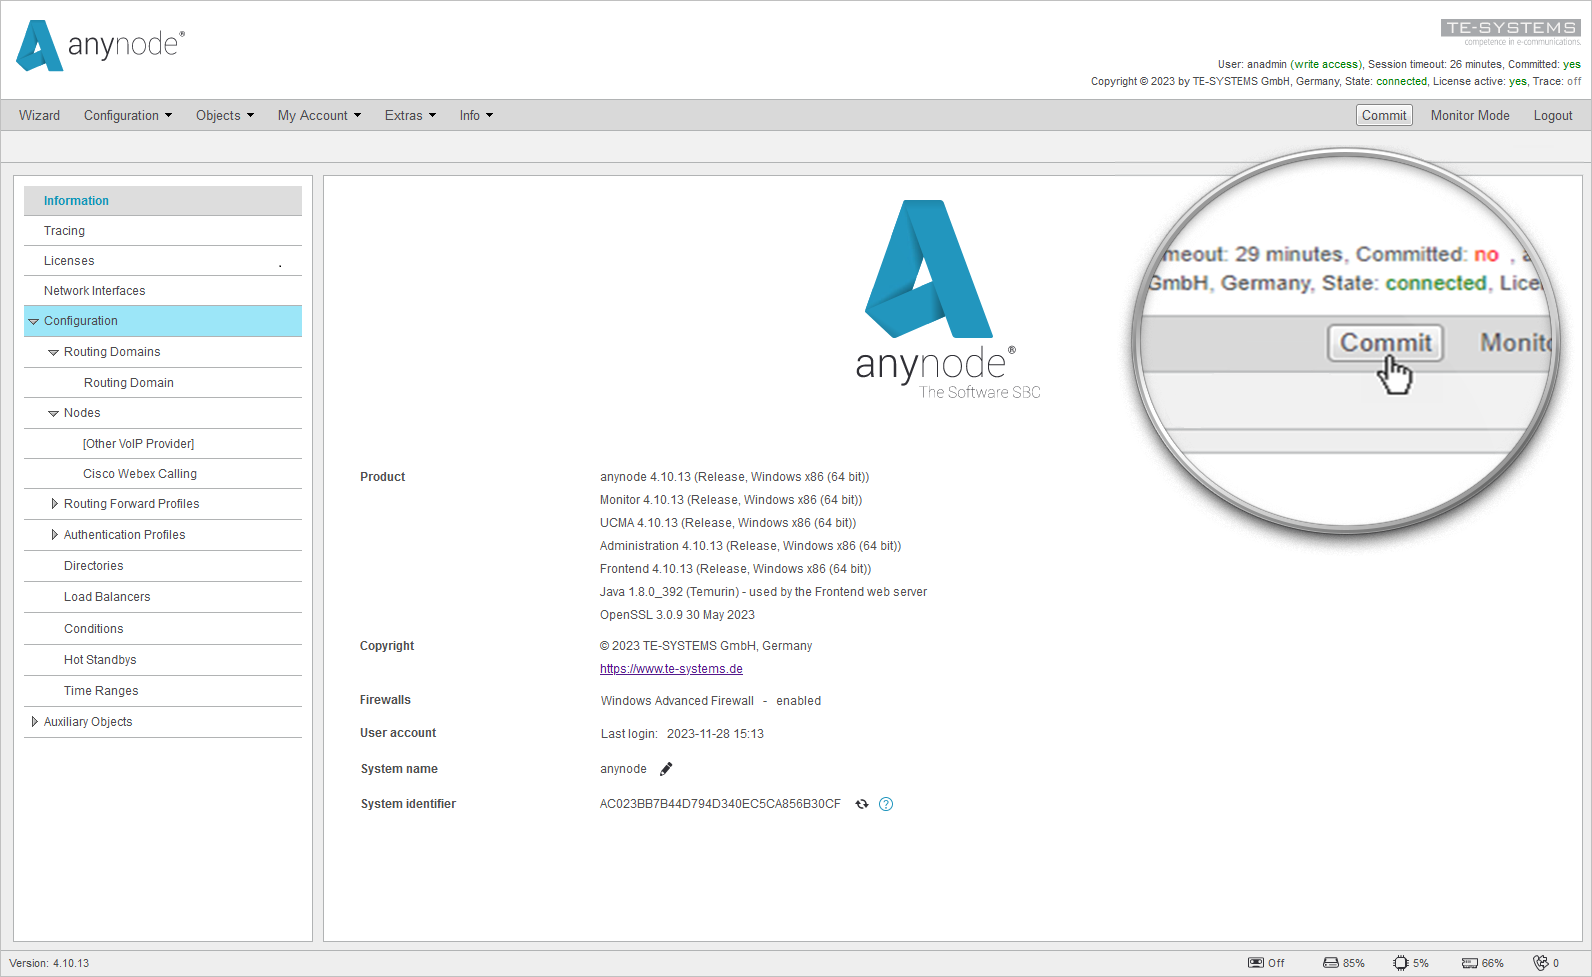Click the Windows Advanced Firewall enabled text
This screenshot has height=977, width=1592.
711,701
